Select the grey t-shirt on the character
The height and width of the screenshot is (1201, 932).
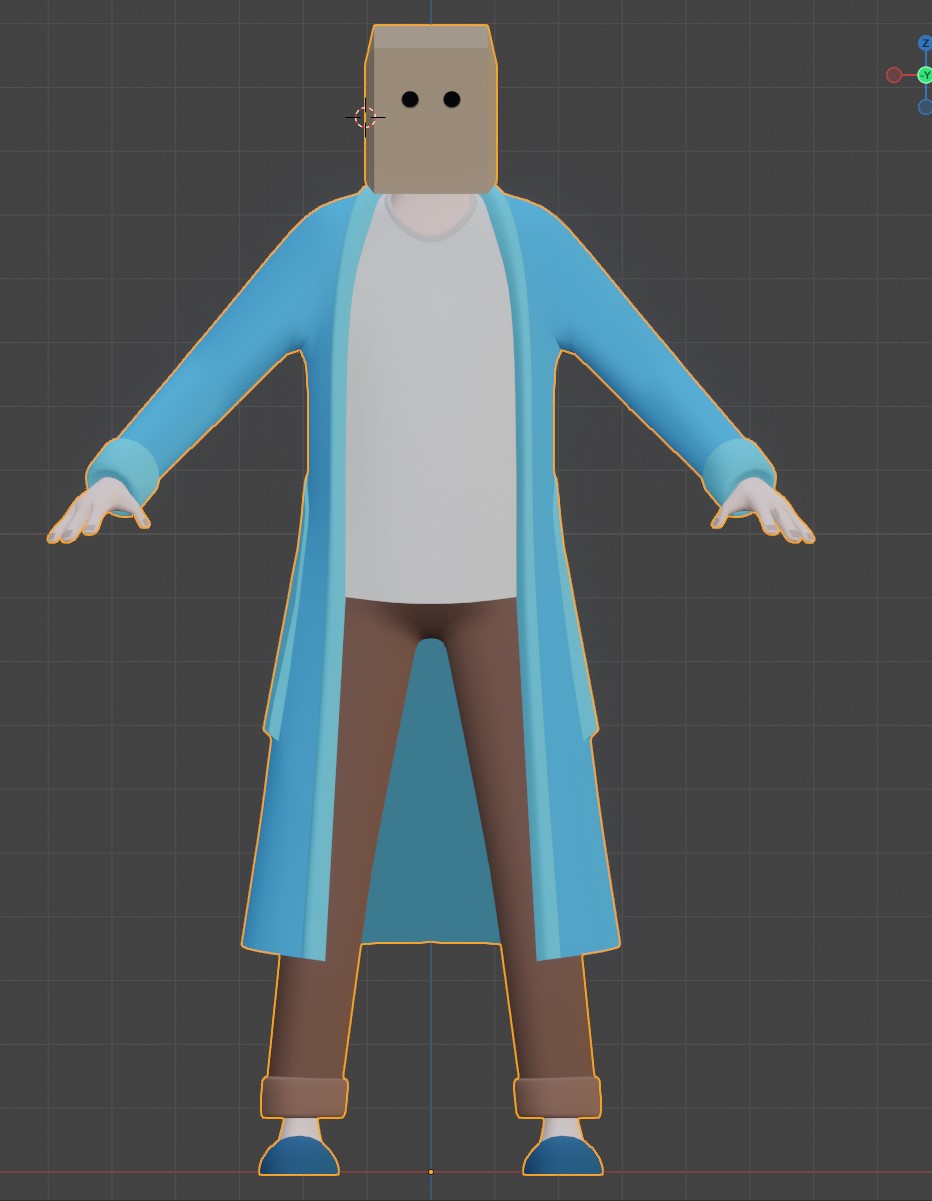[x=431, y=400]
